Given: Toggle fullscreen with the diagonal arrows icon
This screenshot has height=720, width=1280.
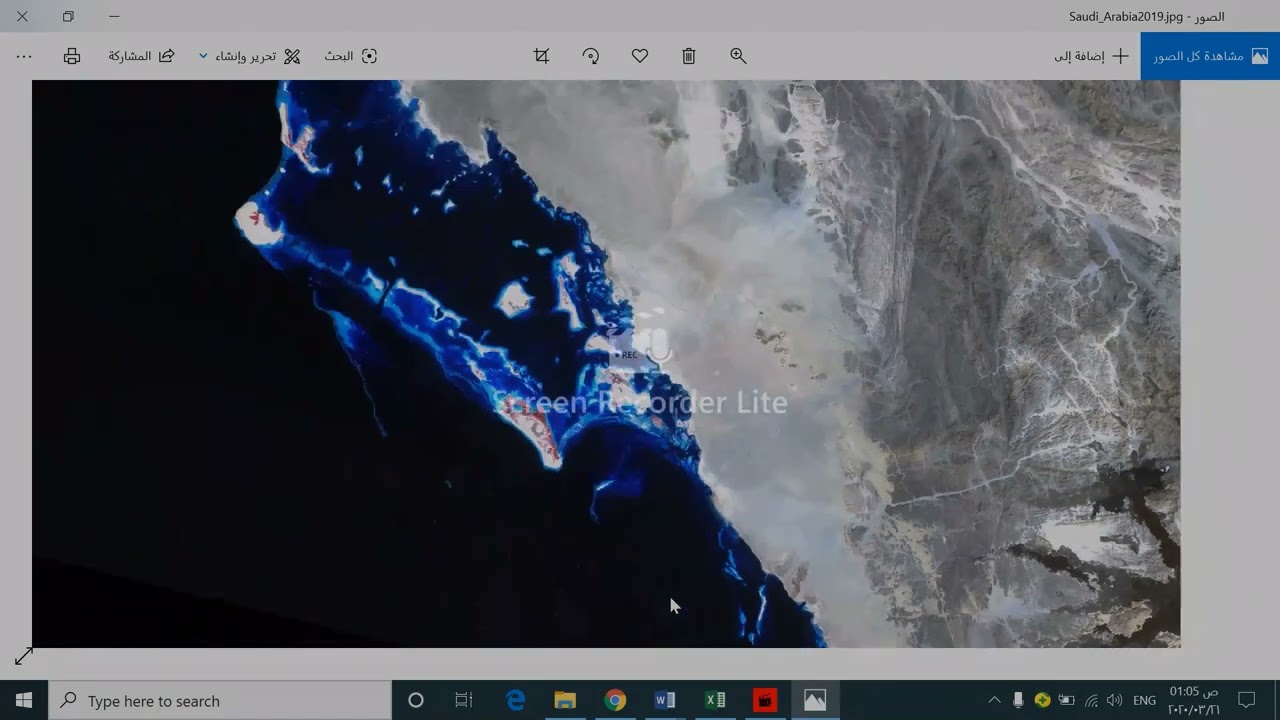Looking at the screenshot, I should [x=24, y=656].
